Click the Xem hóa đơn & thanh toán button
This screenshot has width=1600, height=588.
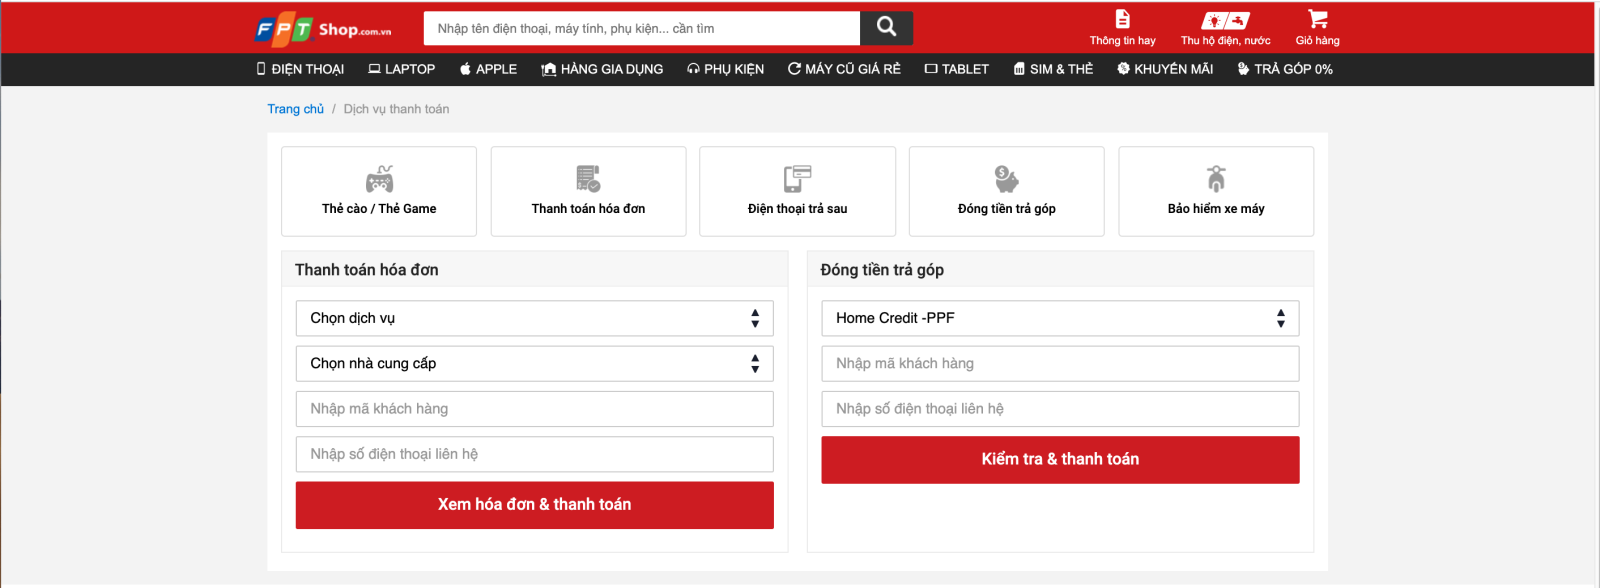pyautogui.click(x=534, y=505)
